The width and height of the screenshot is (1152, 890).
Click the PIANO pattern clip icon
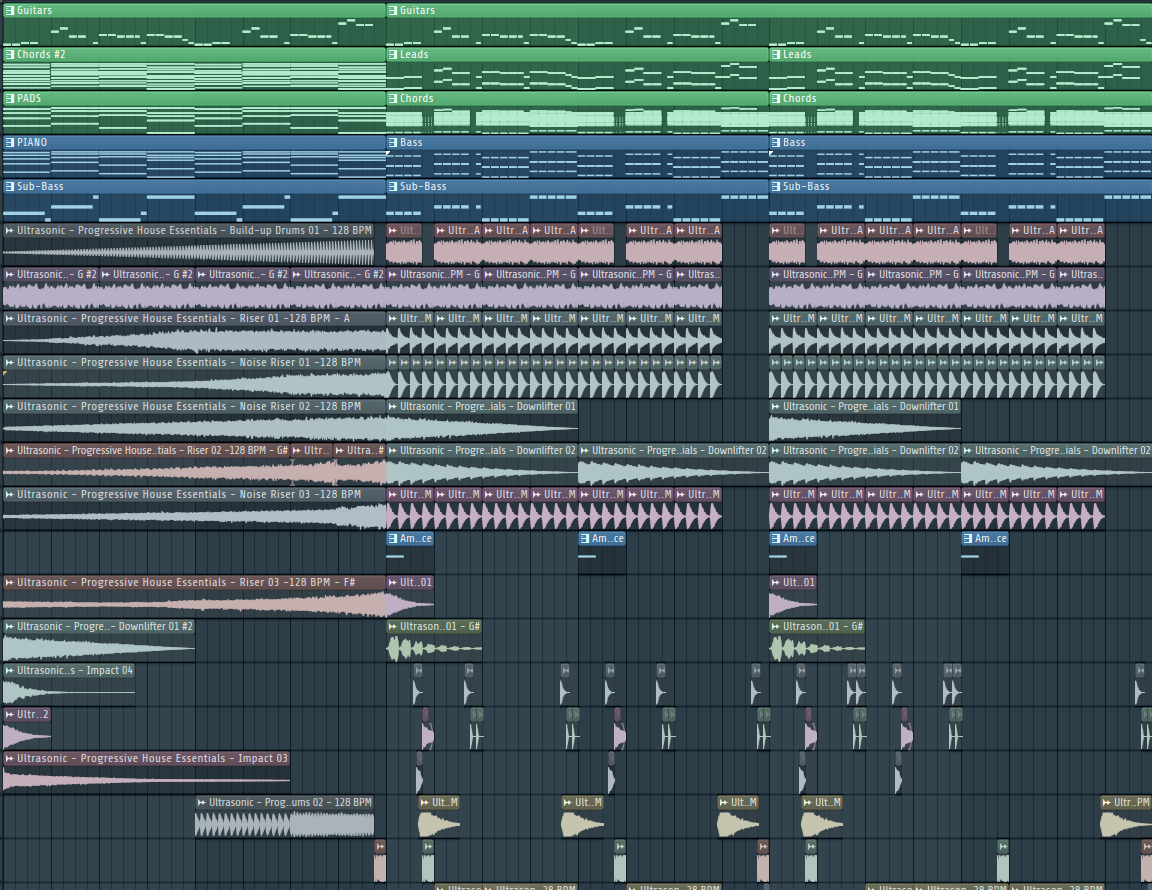(x=10, y=143)
